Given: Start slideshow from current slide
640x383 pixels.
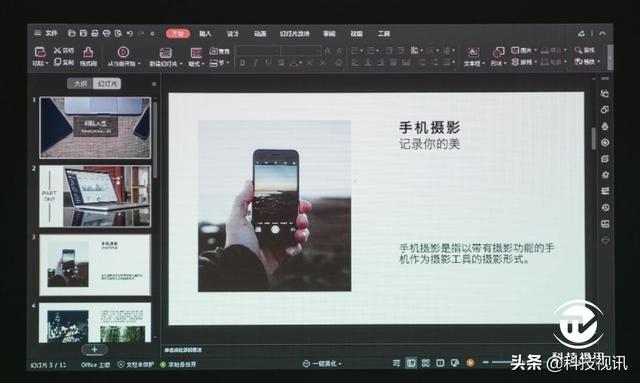Looking at the screenshot, I should 123,52.
